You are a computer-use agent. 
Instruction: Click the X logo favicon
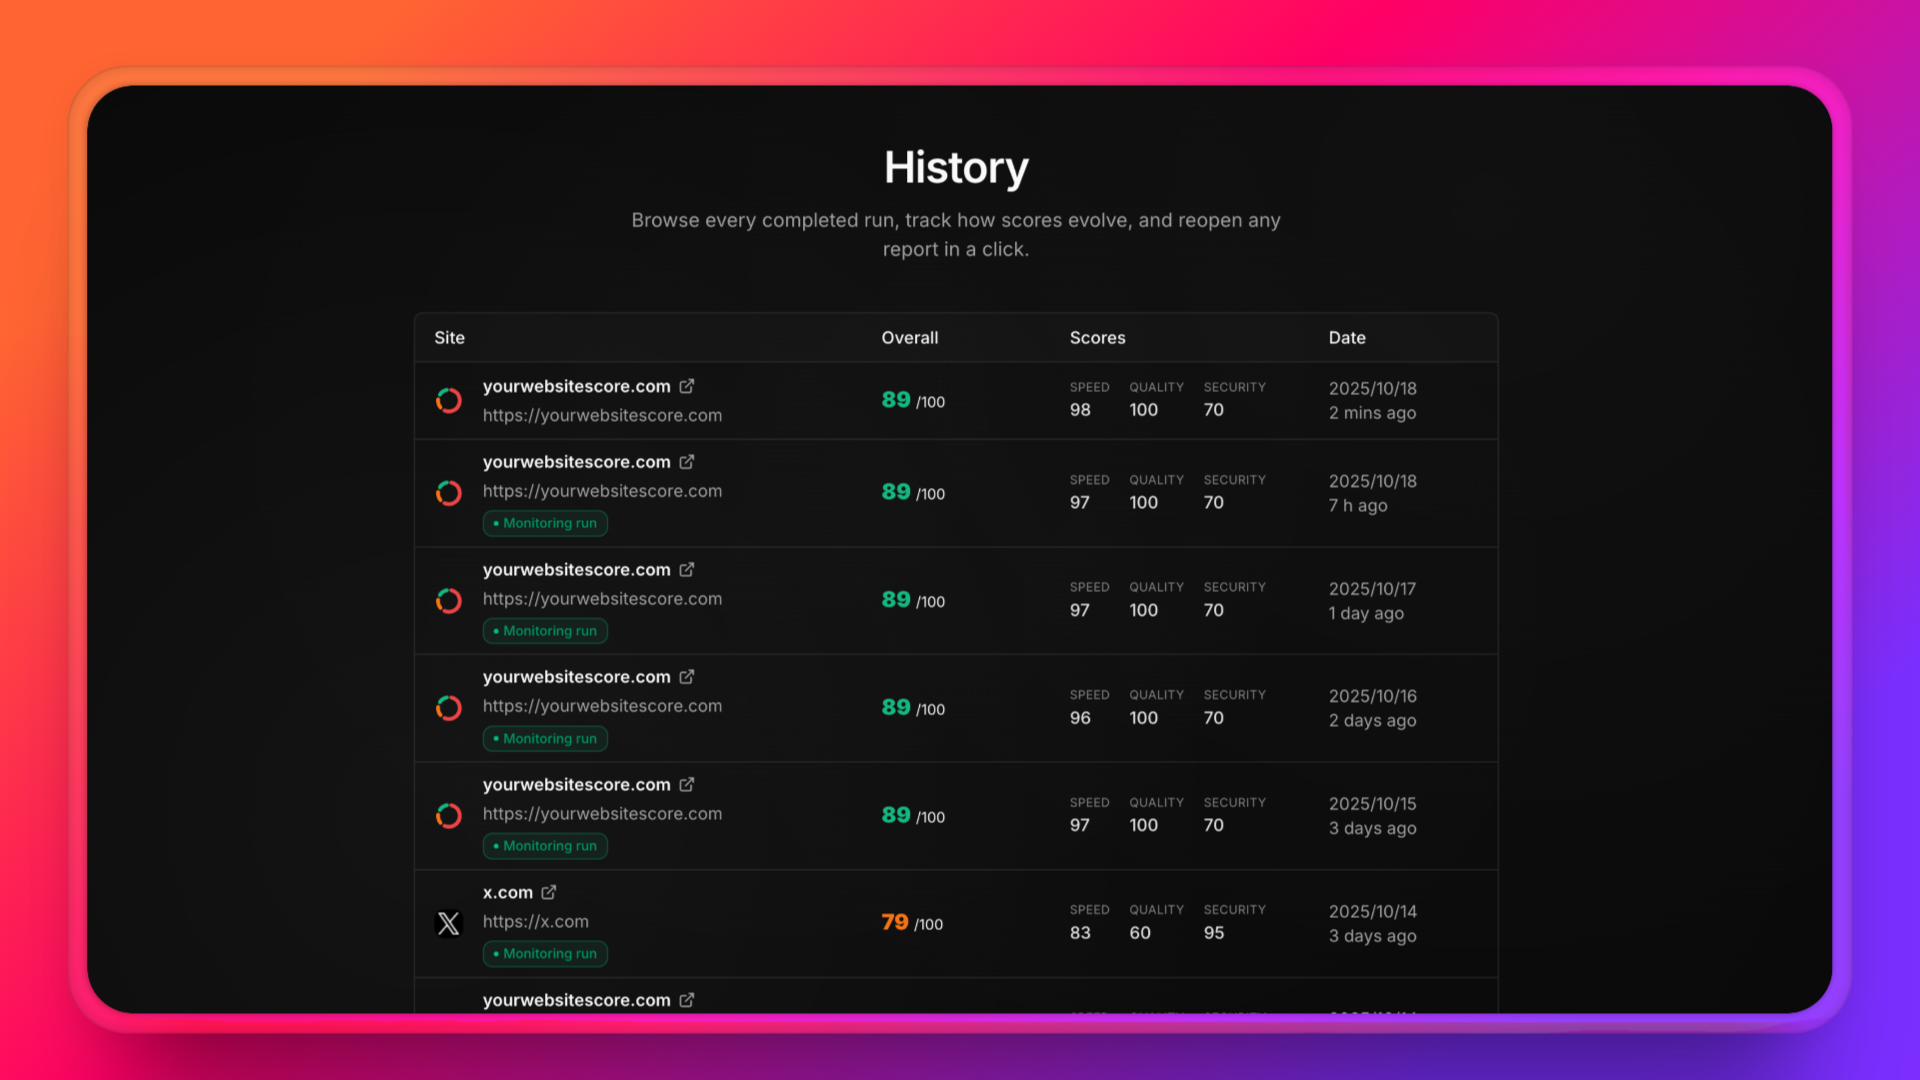(x=449, y=923)
